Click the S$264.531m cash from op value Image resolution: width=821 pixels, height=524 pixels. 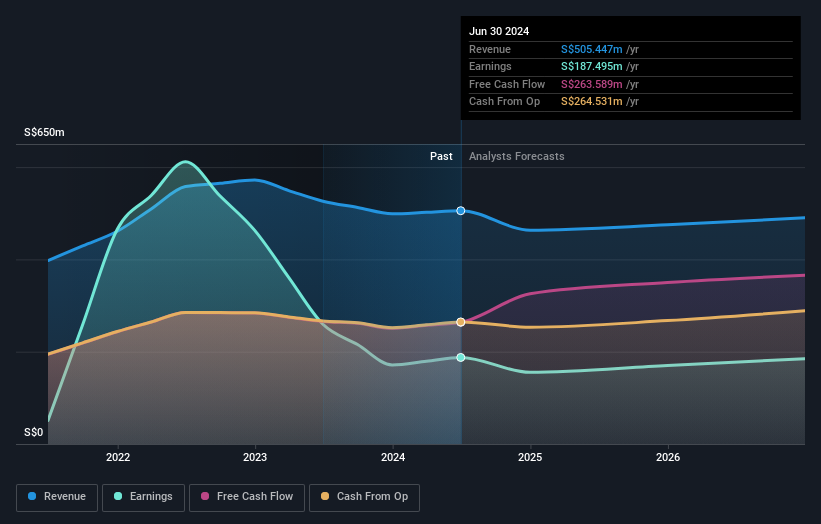tap(592, 102)
